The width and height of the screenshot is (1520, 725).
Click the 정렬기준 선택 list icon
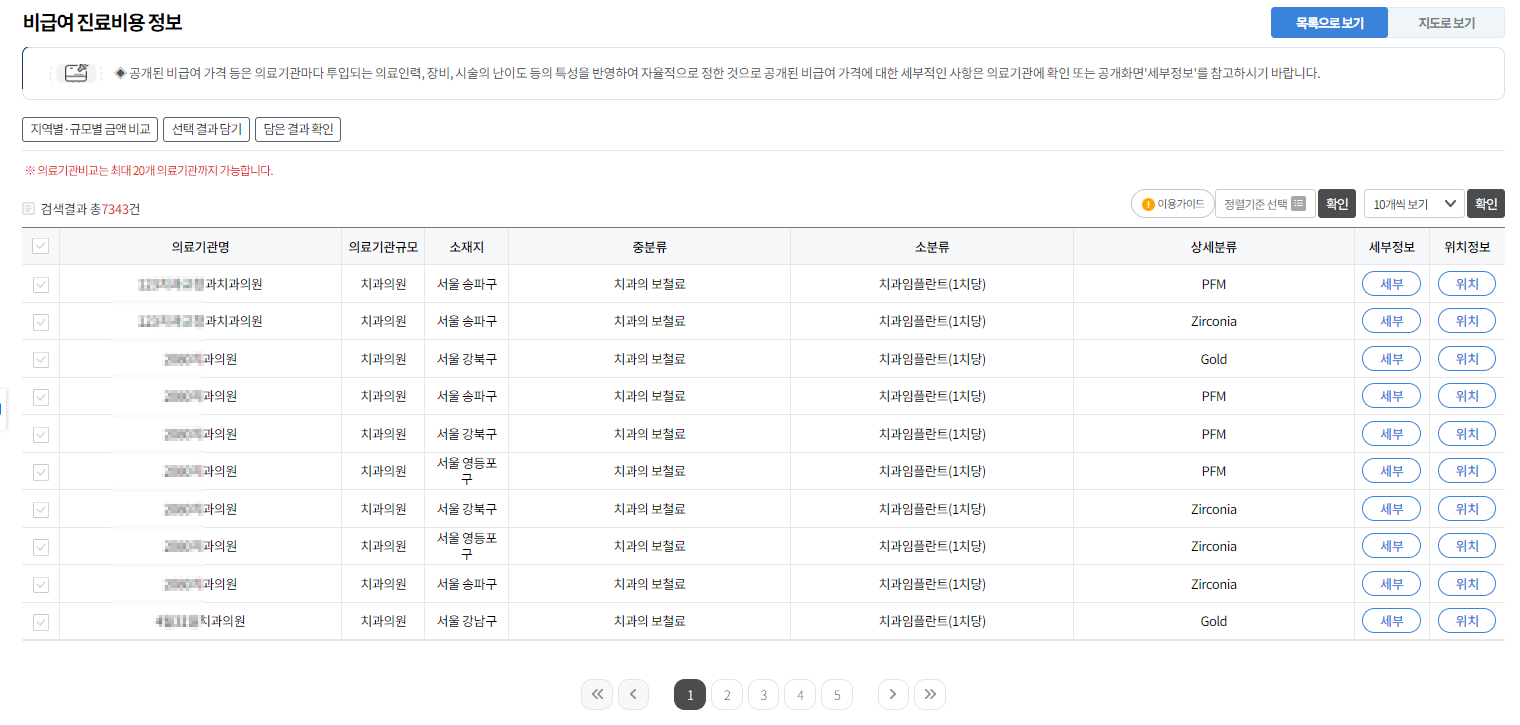[1298, 204]
